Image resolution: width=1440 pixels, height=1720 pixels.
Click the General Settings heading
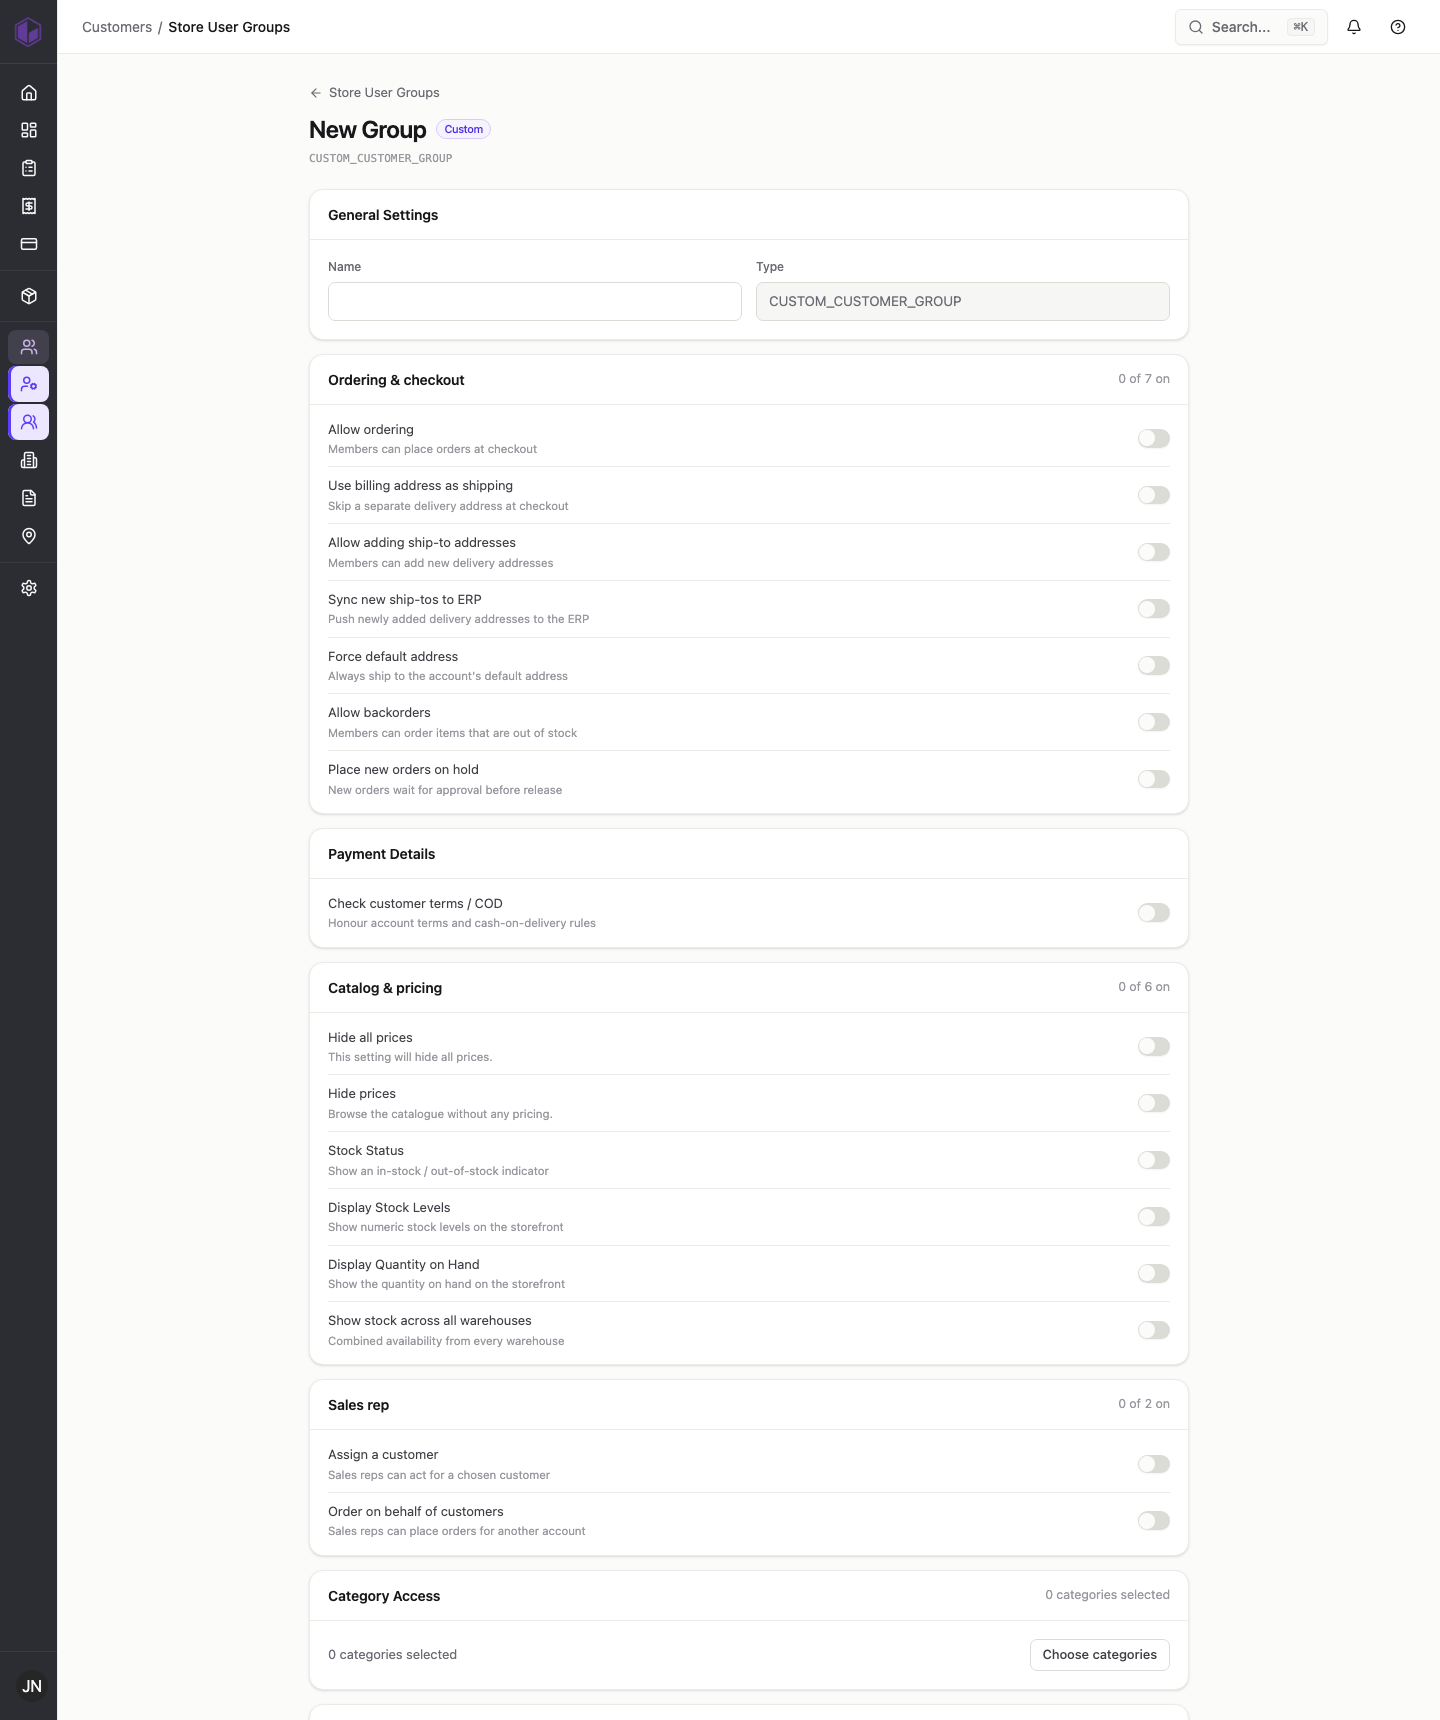383,215
